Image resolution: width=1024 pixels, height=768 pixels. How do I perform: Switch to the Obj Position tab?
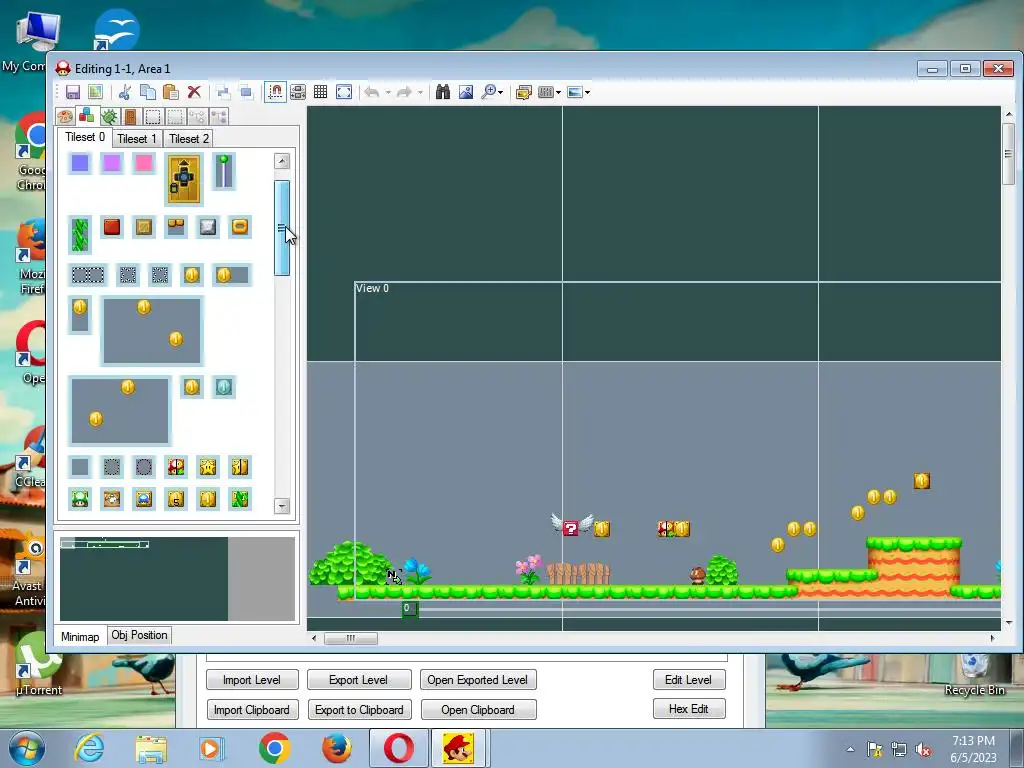(x=139, y=635)
